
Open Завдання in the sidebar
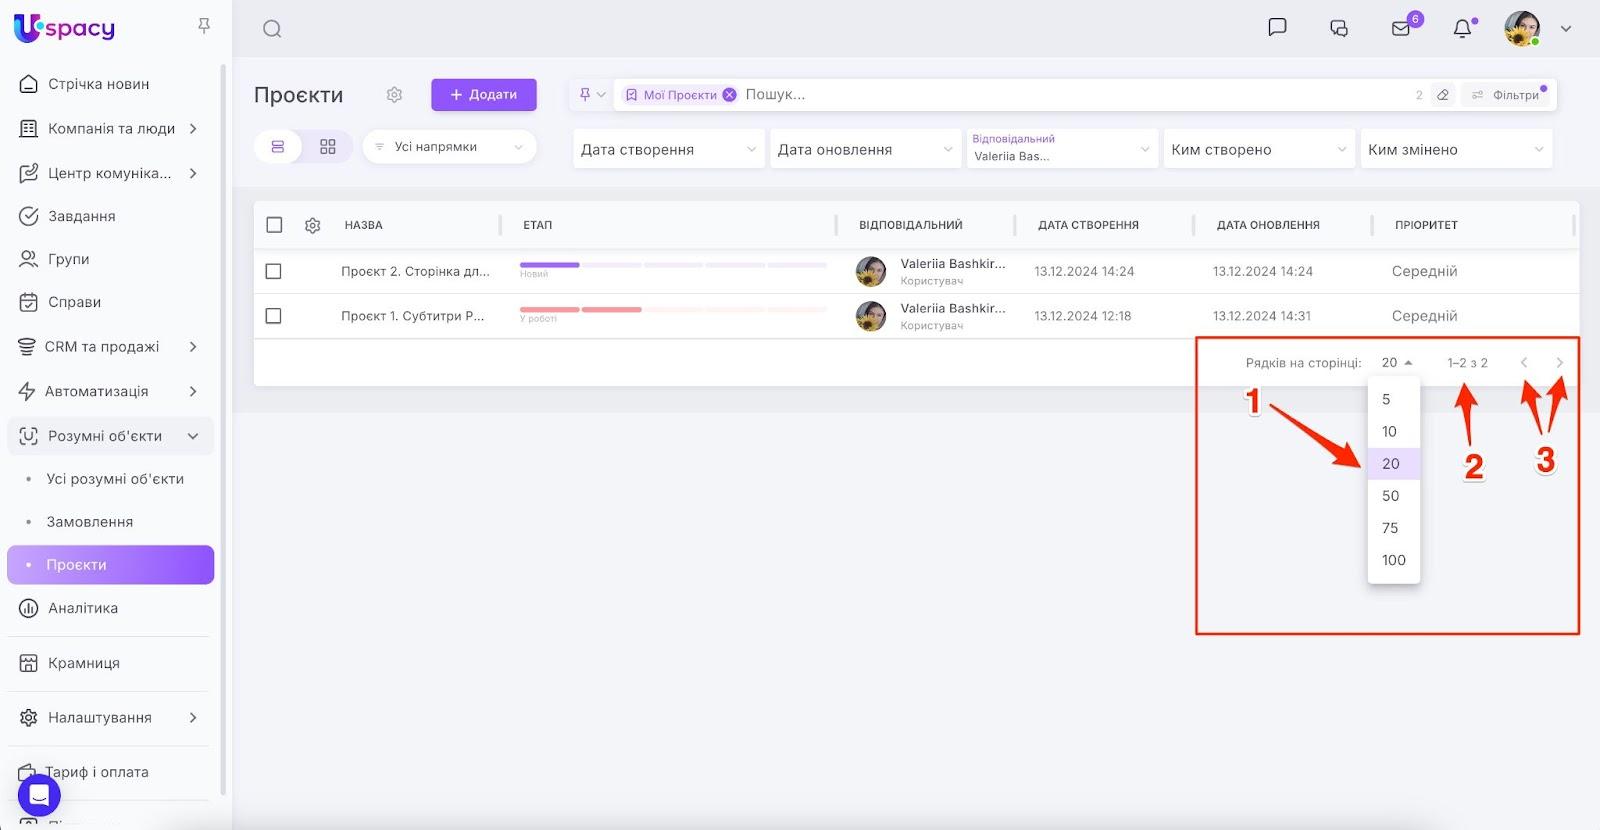coord(82,216)
